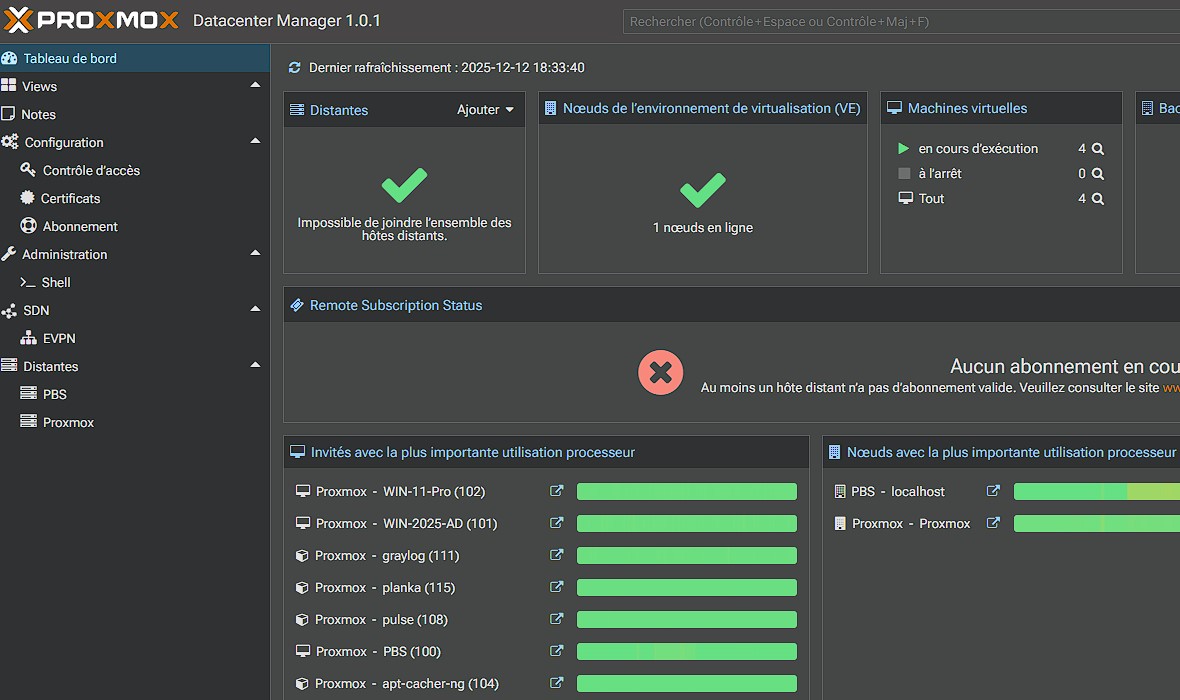The height and width of the screenshot is (700, 1180).
Task: Click the refresh icon next to Dernier rafraîchissement
Action: click(x=294, y=67)
